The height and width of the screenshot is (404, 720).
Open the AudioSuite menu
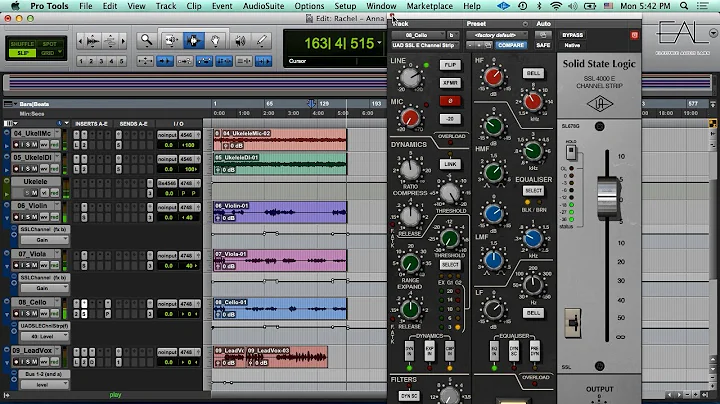point(263,6)
